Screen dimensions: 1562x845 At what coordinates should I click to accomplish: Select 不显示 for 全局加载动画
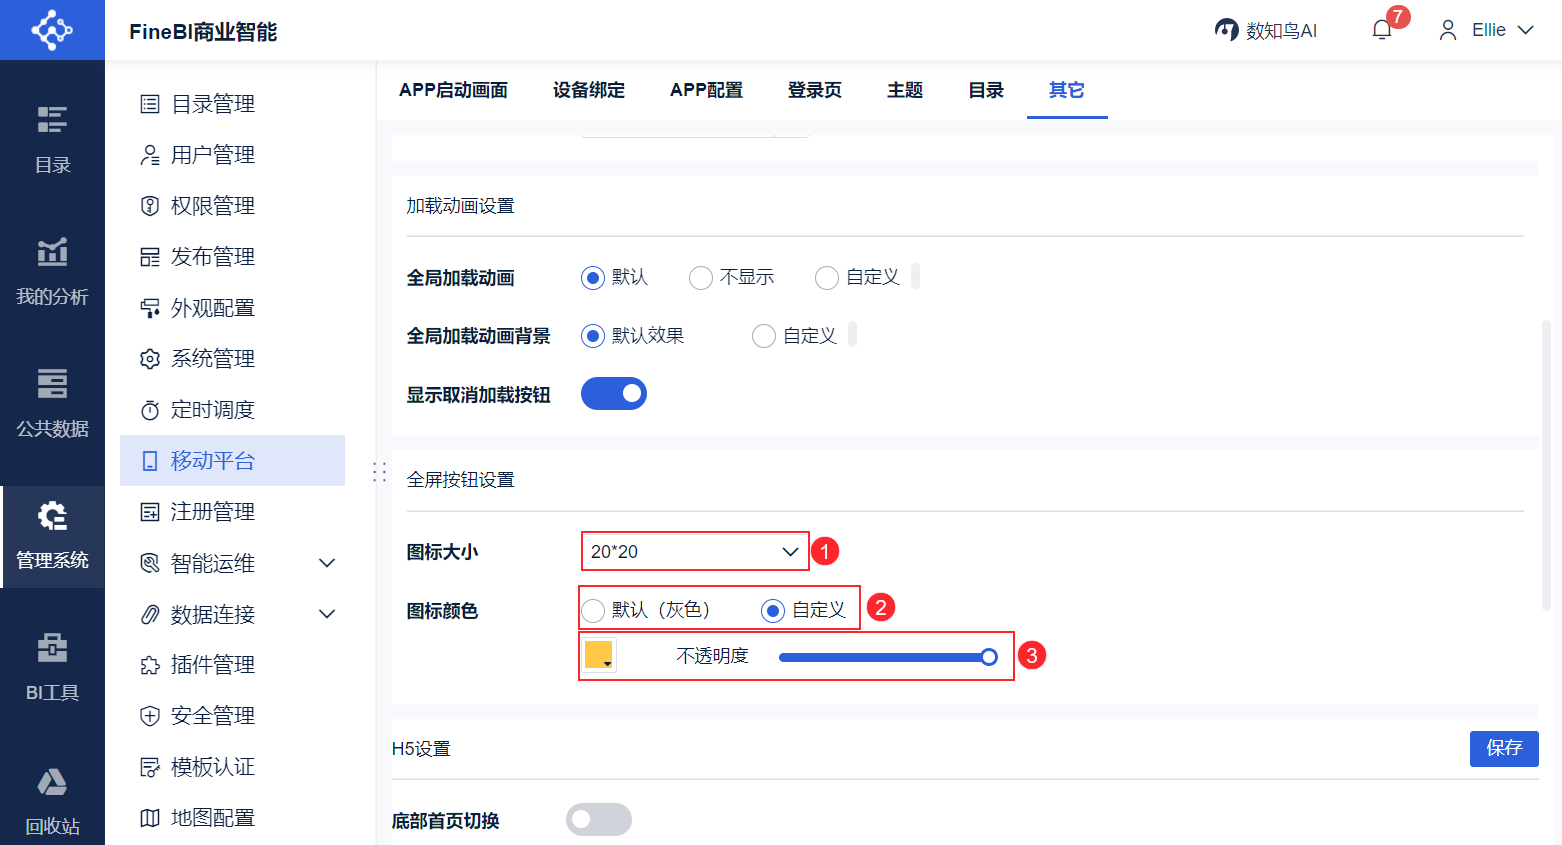pos(701,278)
